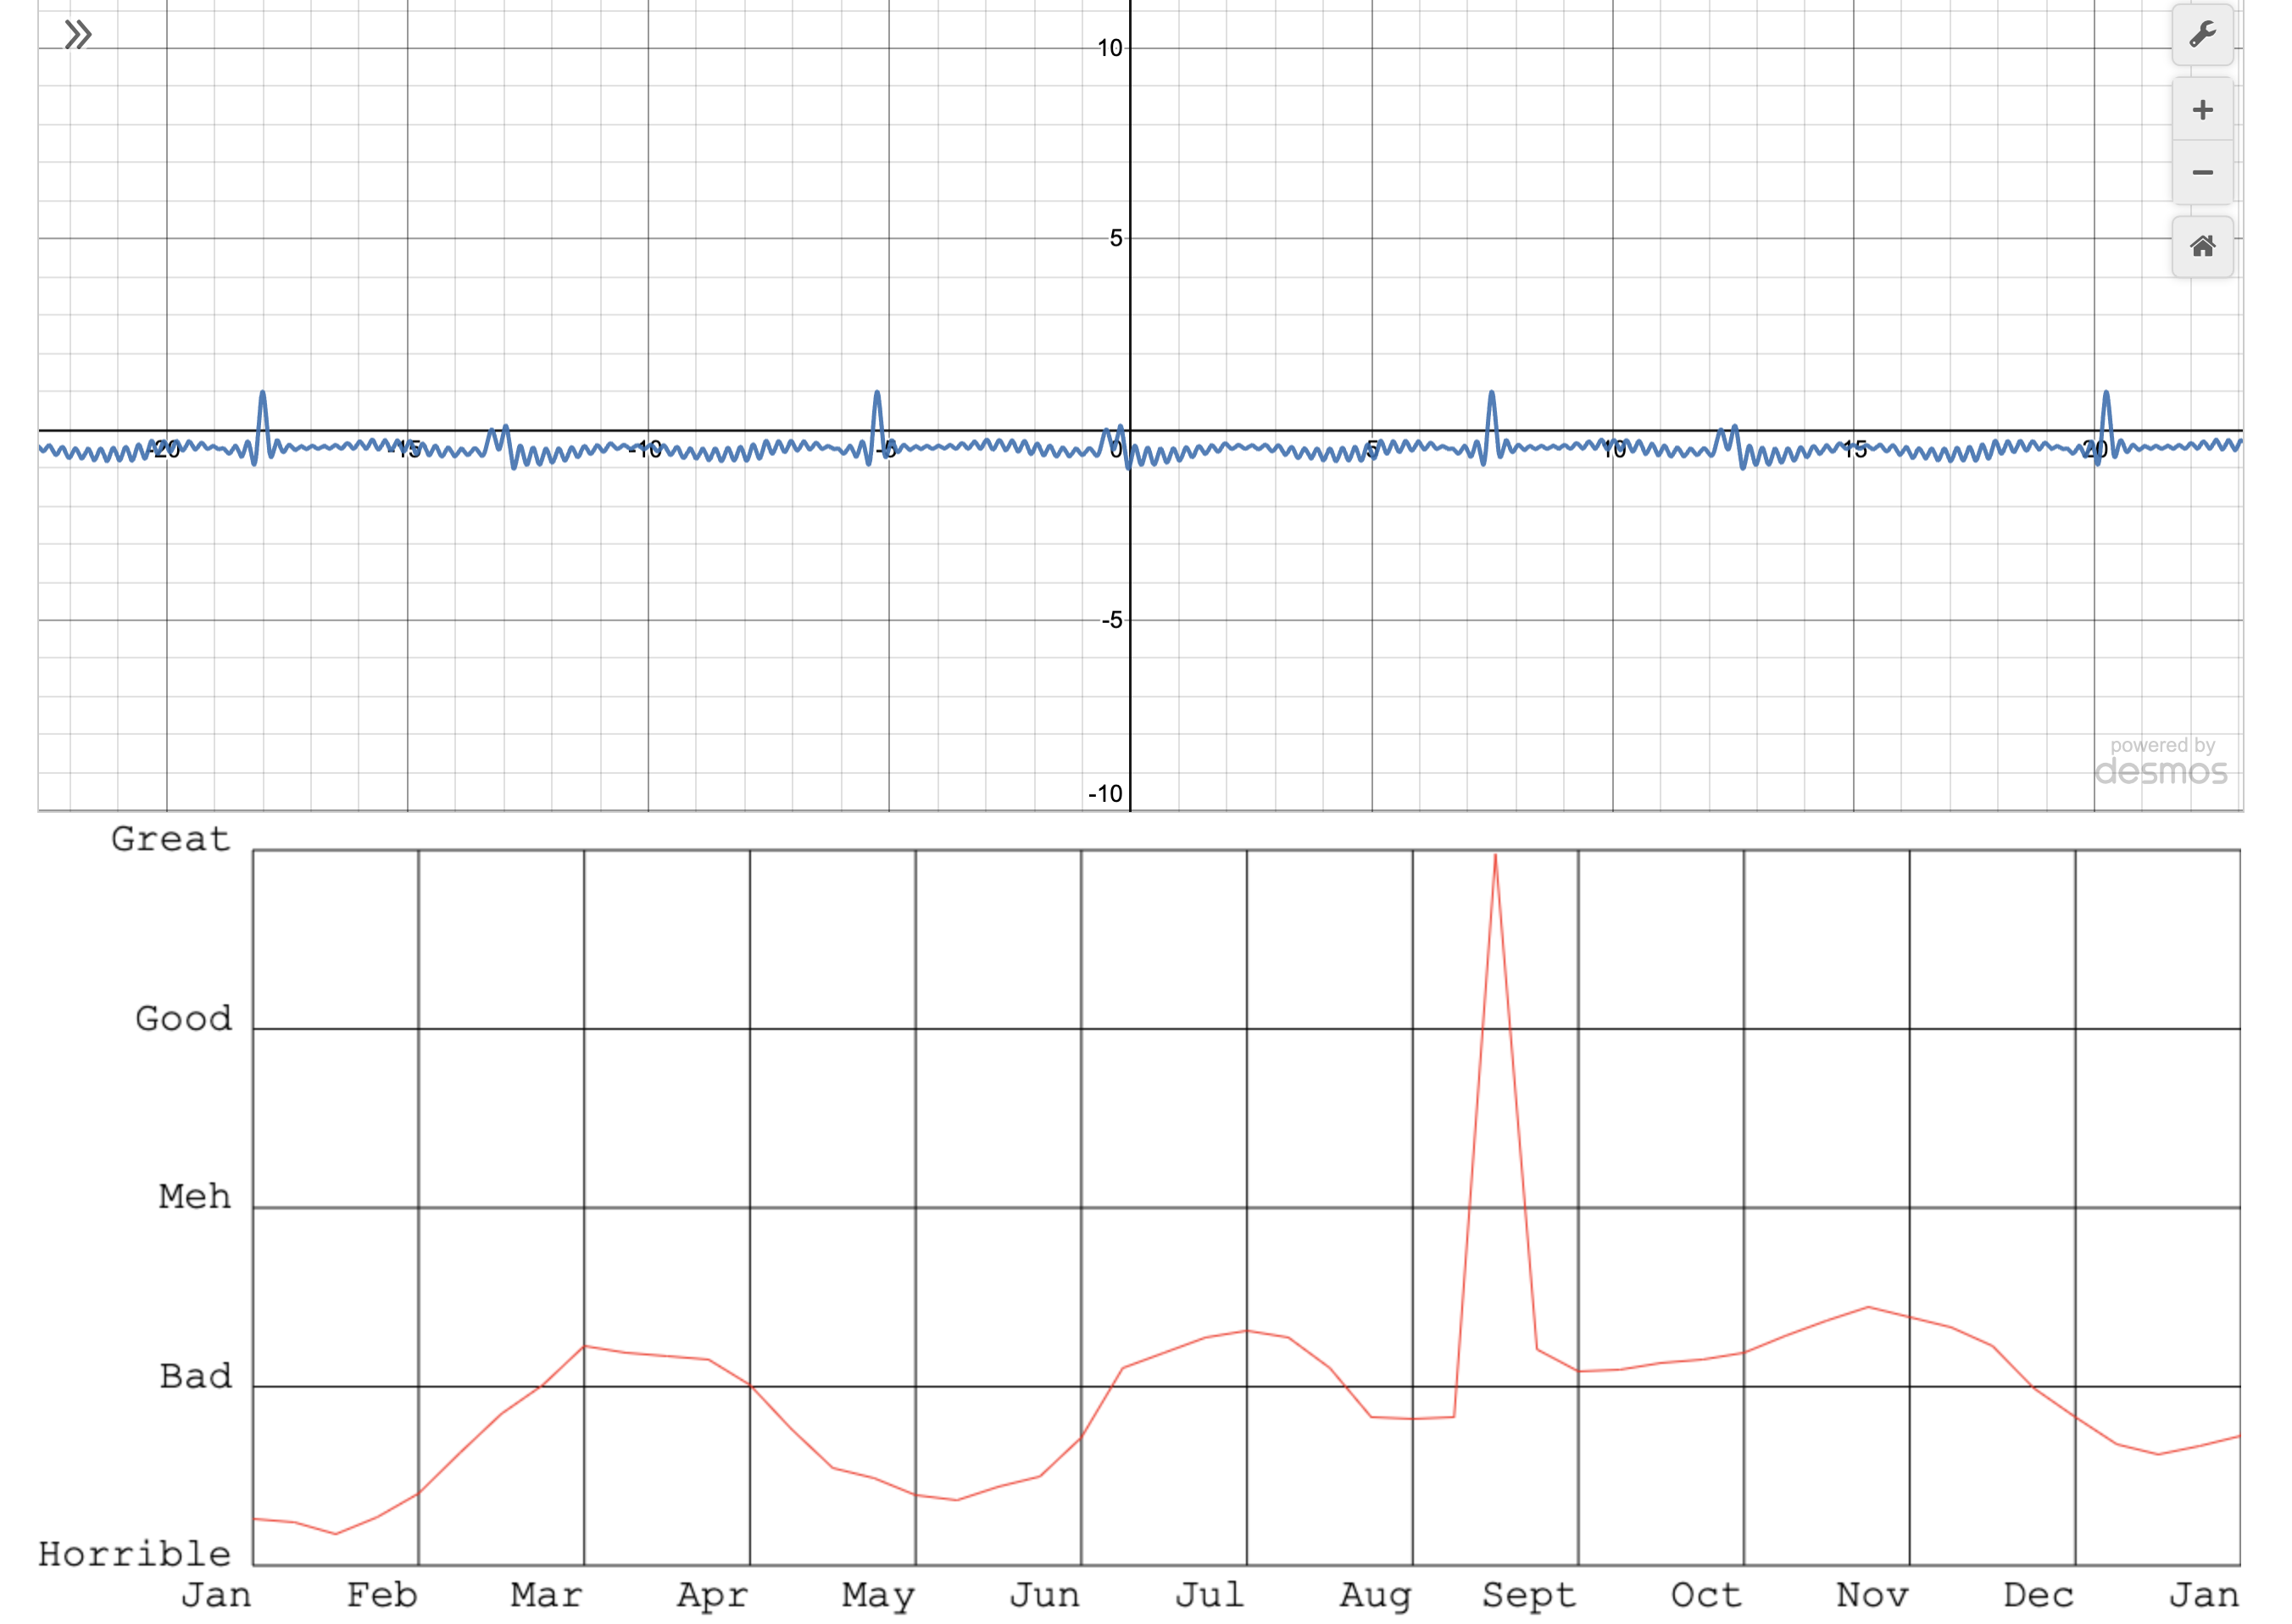
Task: Click the Feb month label
Action: tap(382, 1596)
